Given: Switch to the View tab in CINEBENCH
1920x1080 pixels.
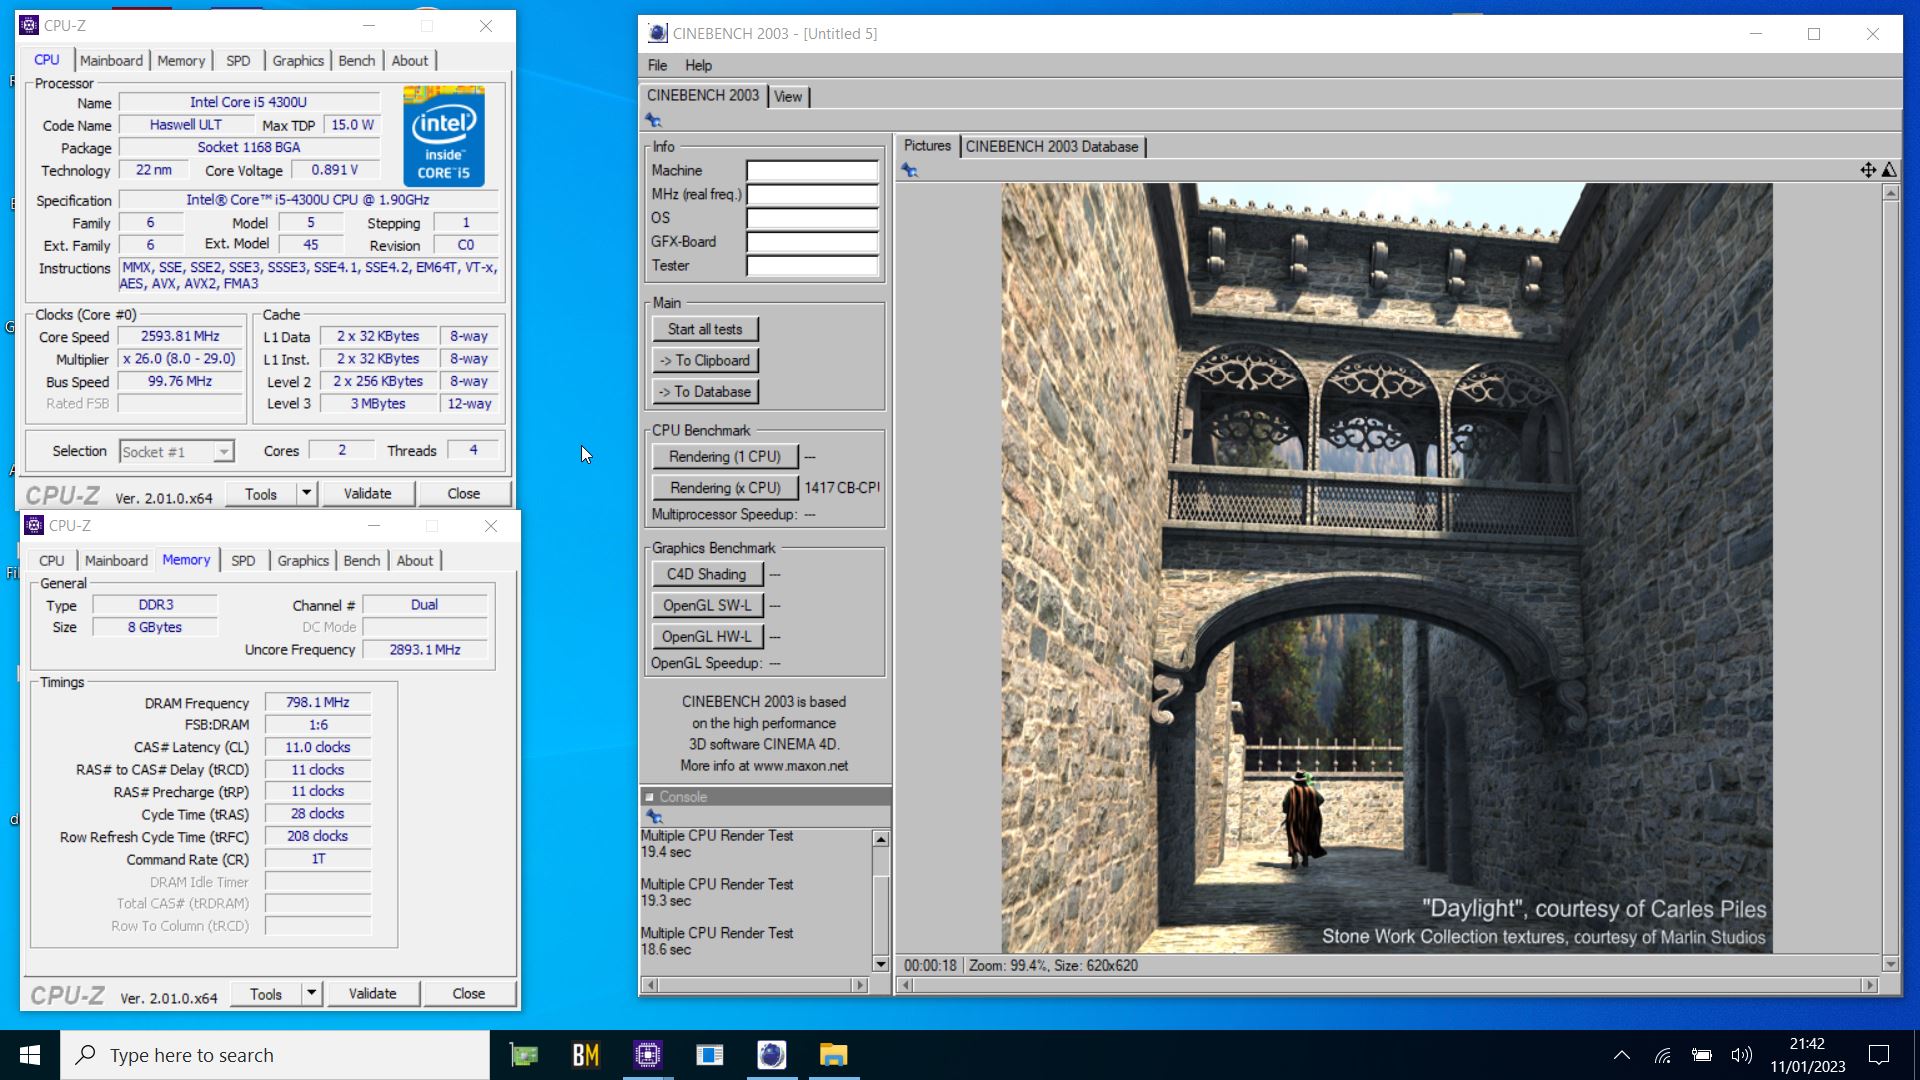Looking at the screenshot, I should tap(788, 97).
